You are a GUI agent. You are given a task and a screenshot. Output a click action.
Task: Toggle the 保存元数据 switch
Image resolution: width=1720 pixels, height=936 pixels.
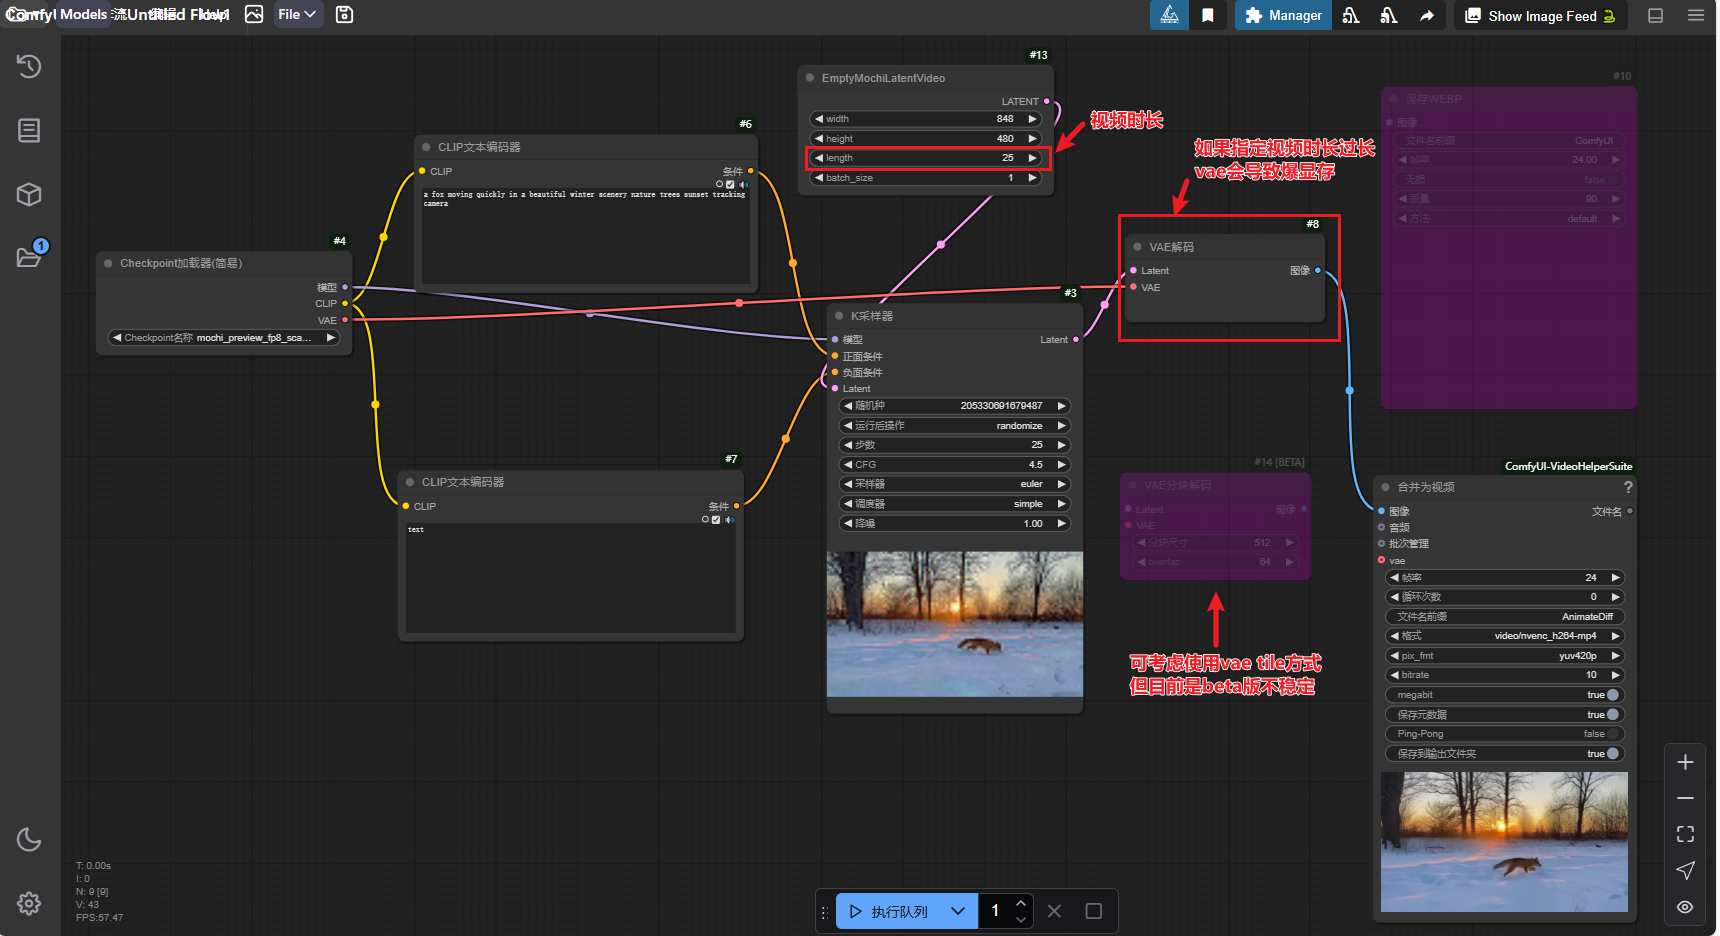(x=1612, y=715)
